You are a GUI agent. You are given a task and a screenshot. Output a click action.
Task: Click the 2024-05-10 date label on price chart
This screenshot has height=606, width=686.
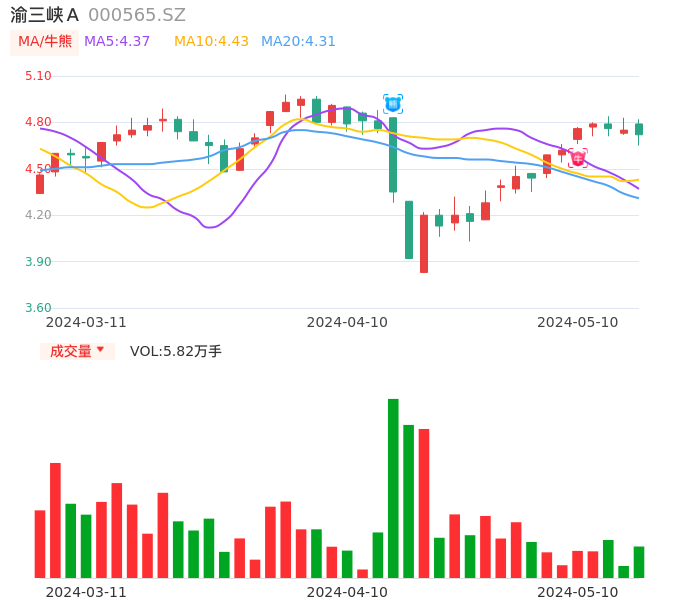coord(577,322)
